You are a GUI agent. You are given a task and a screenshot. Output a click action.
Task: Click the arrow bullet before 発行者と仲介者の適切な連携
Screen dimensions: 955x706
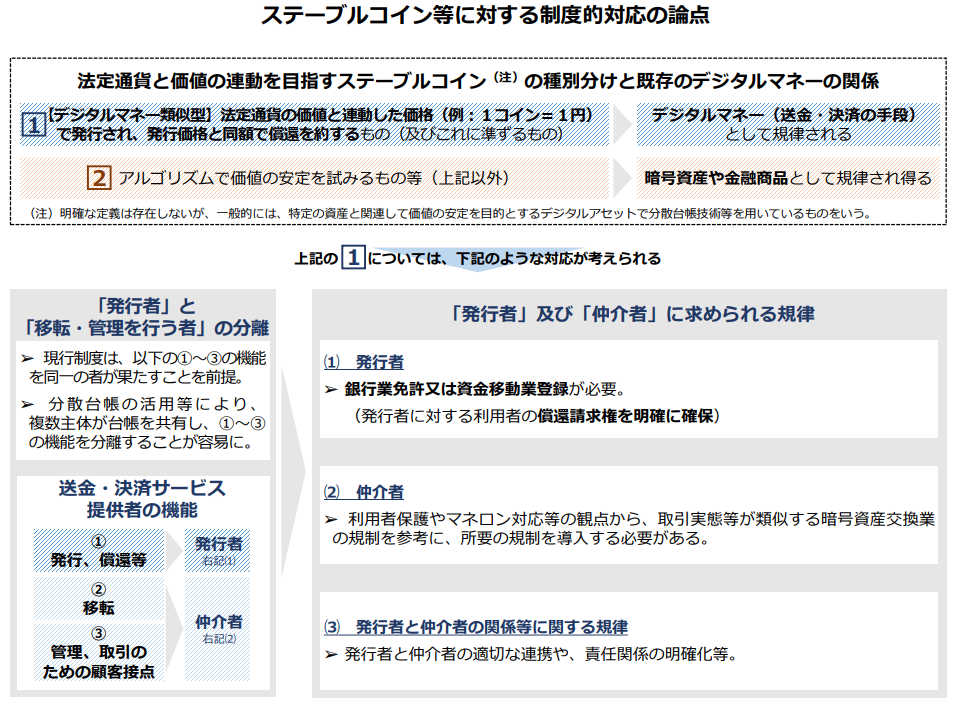pos(331,655)
